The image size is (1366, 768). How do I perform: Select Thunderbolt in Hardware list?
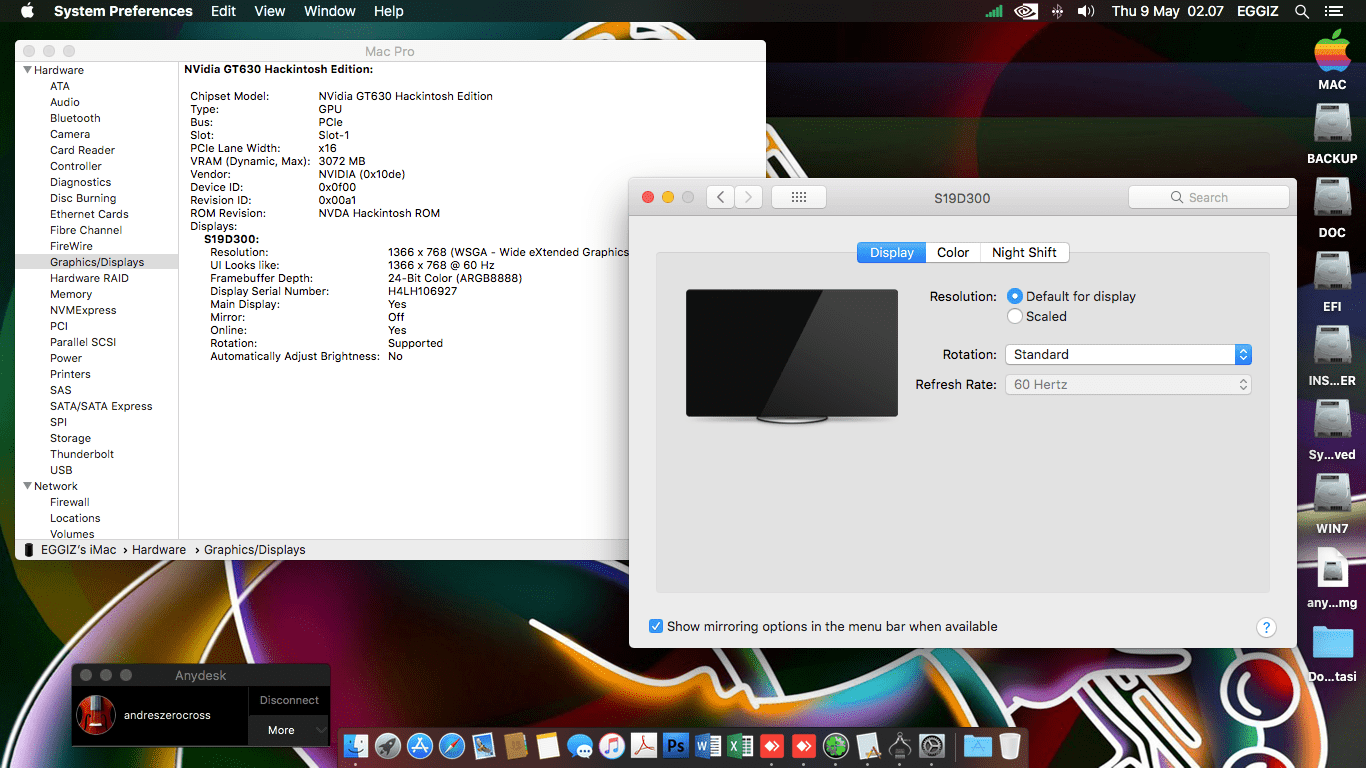point(82,454)
